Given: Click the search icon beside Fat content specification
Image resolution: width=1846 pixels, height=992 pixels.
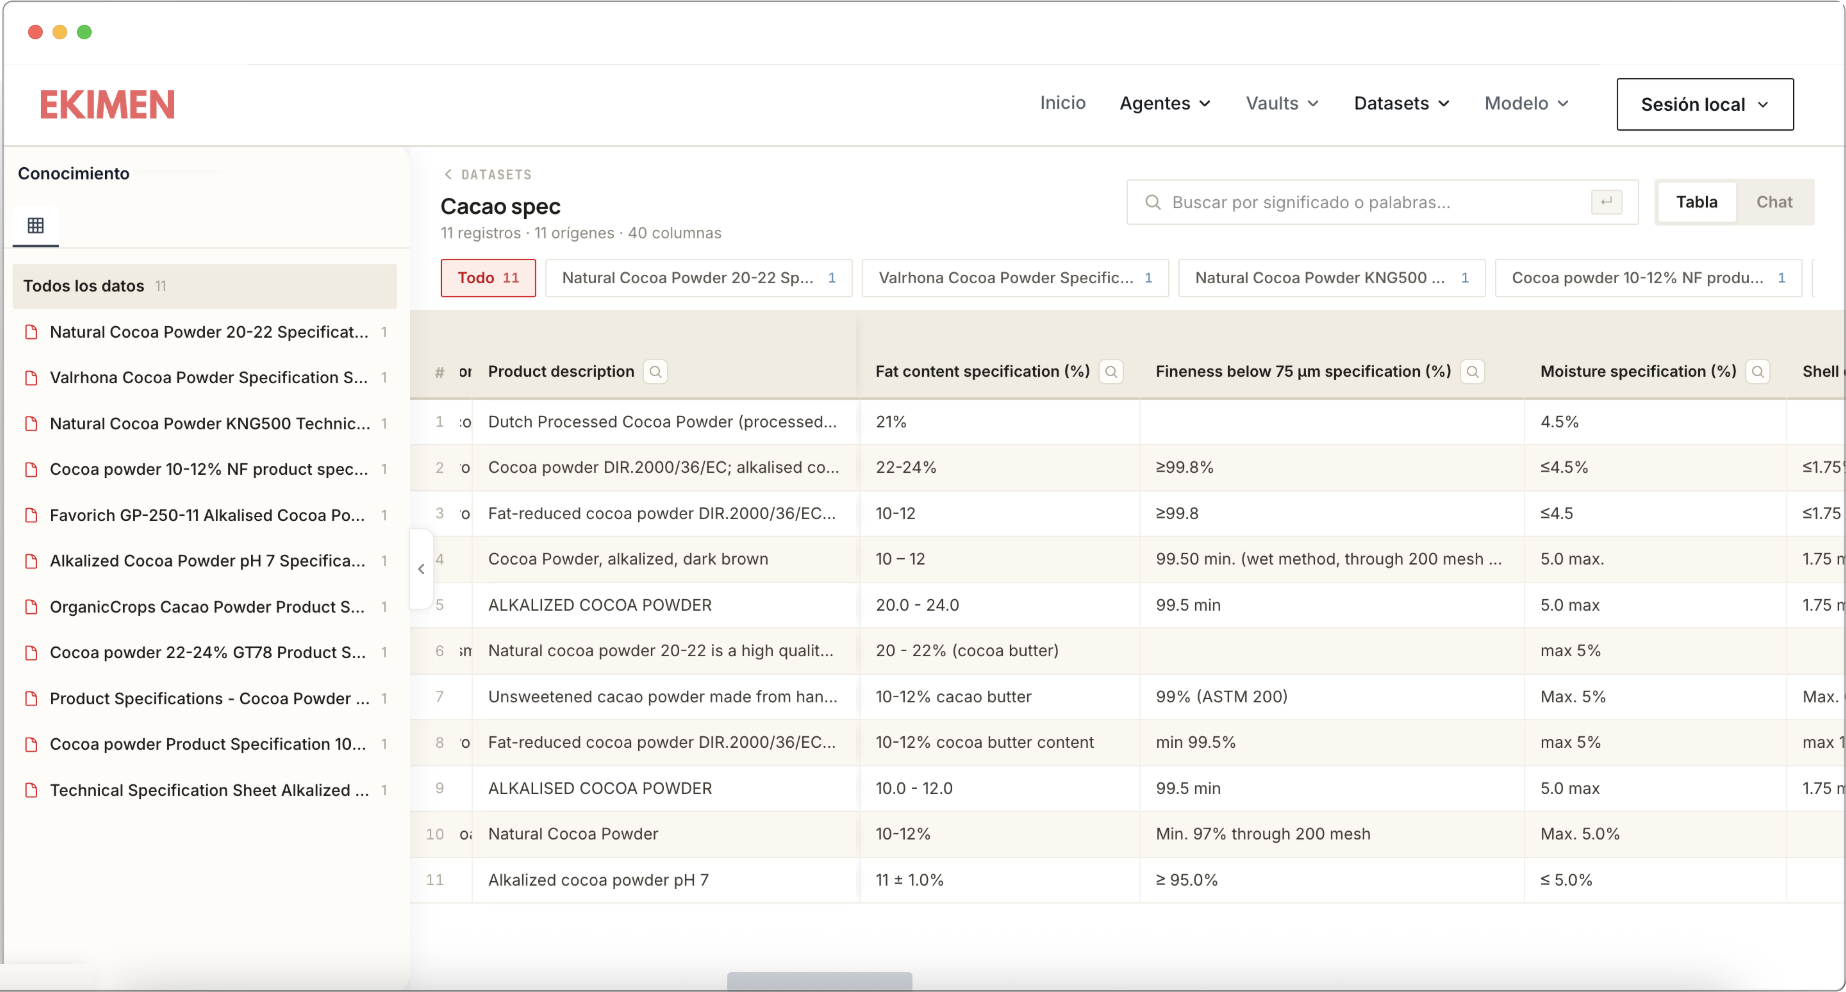Looking at the screenshot, I should tap(1111, 372).
